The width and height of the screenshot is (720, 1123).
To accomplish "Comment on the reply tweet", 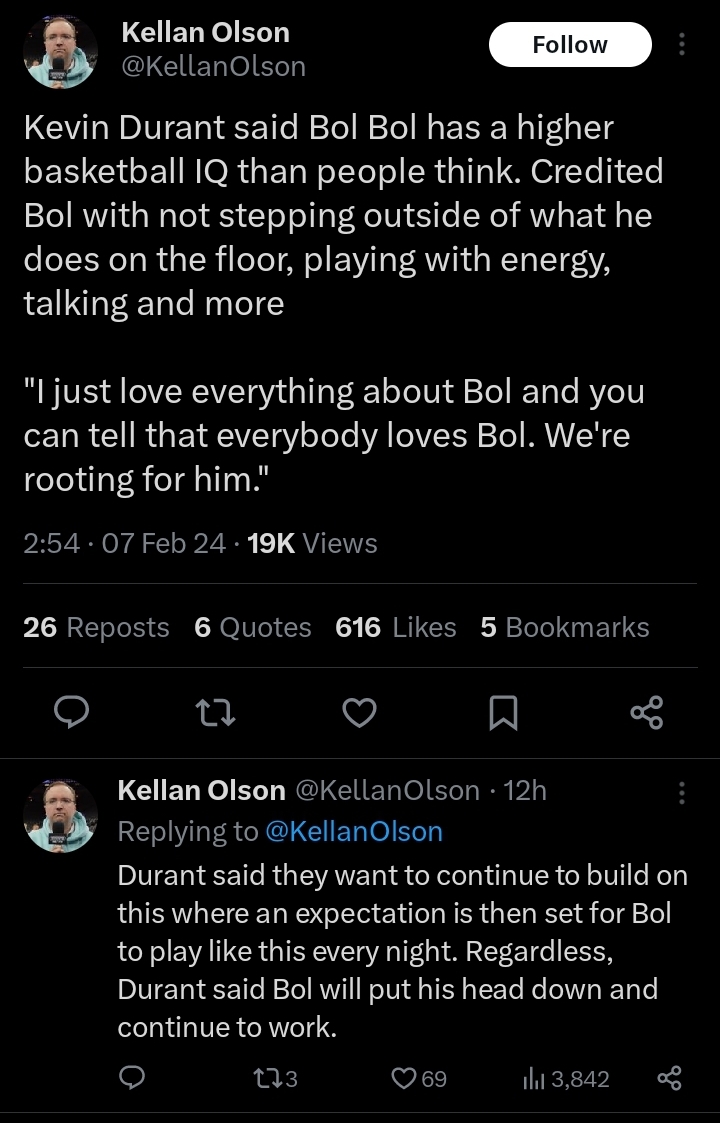I will (x=132, y=1078).
